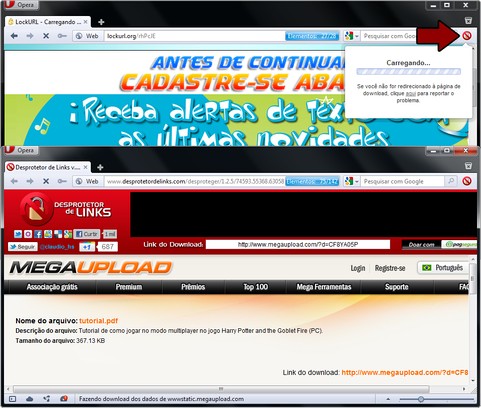Open the Premium menu item
The image size is (481, 408).
coord(129,287)
